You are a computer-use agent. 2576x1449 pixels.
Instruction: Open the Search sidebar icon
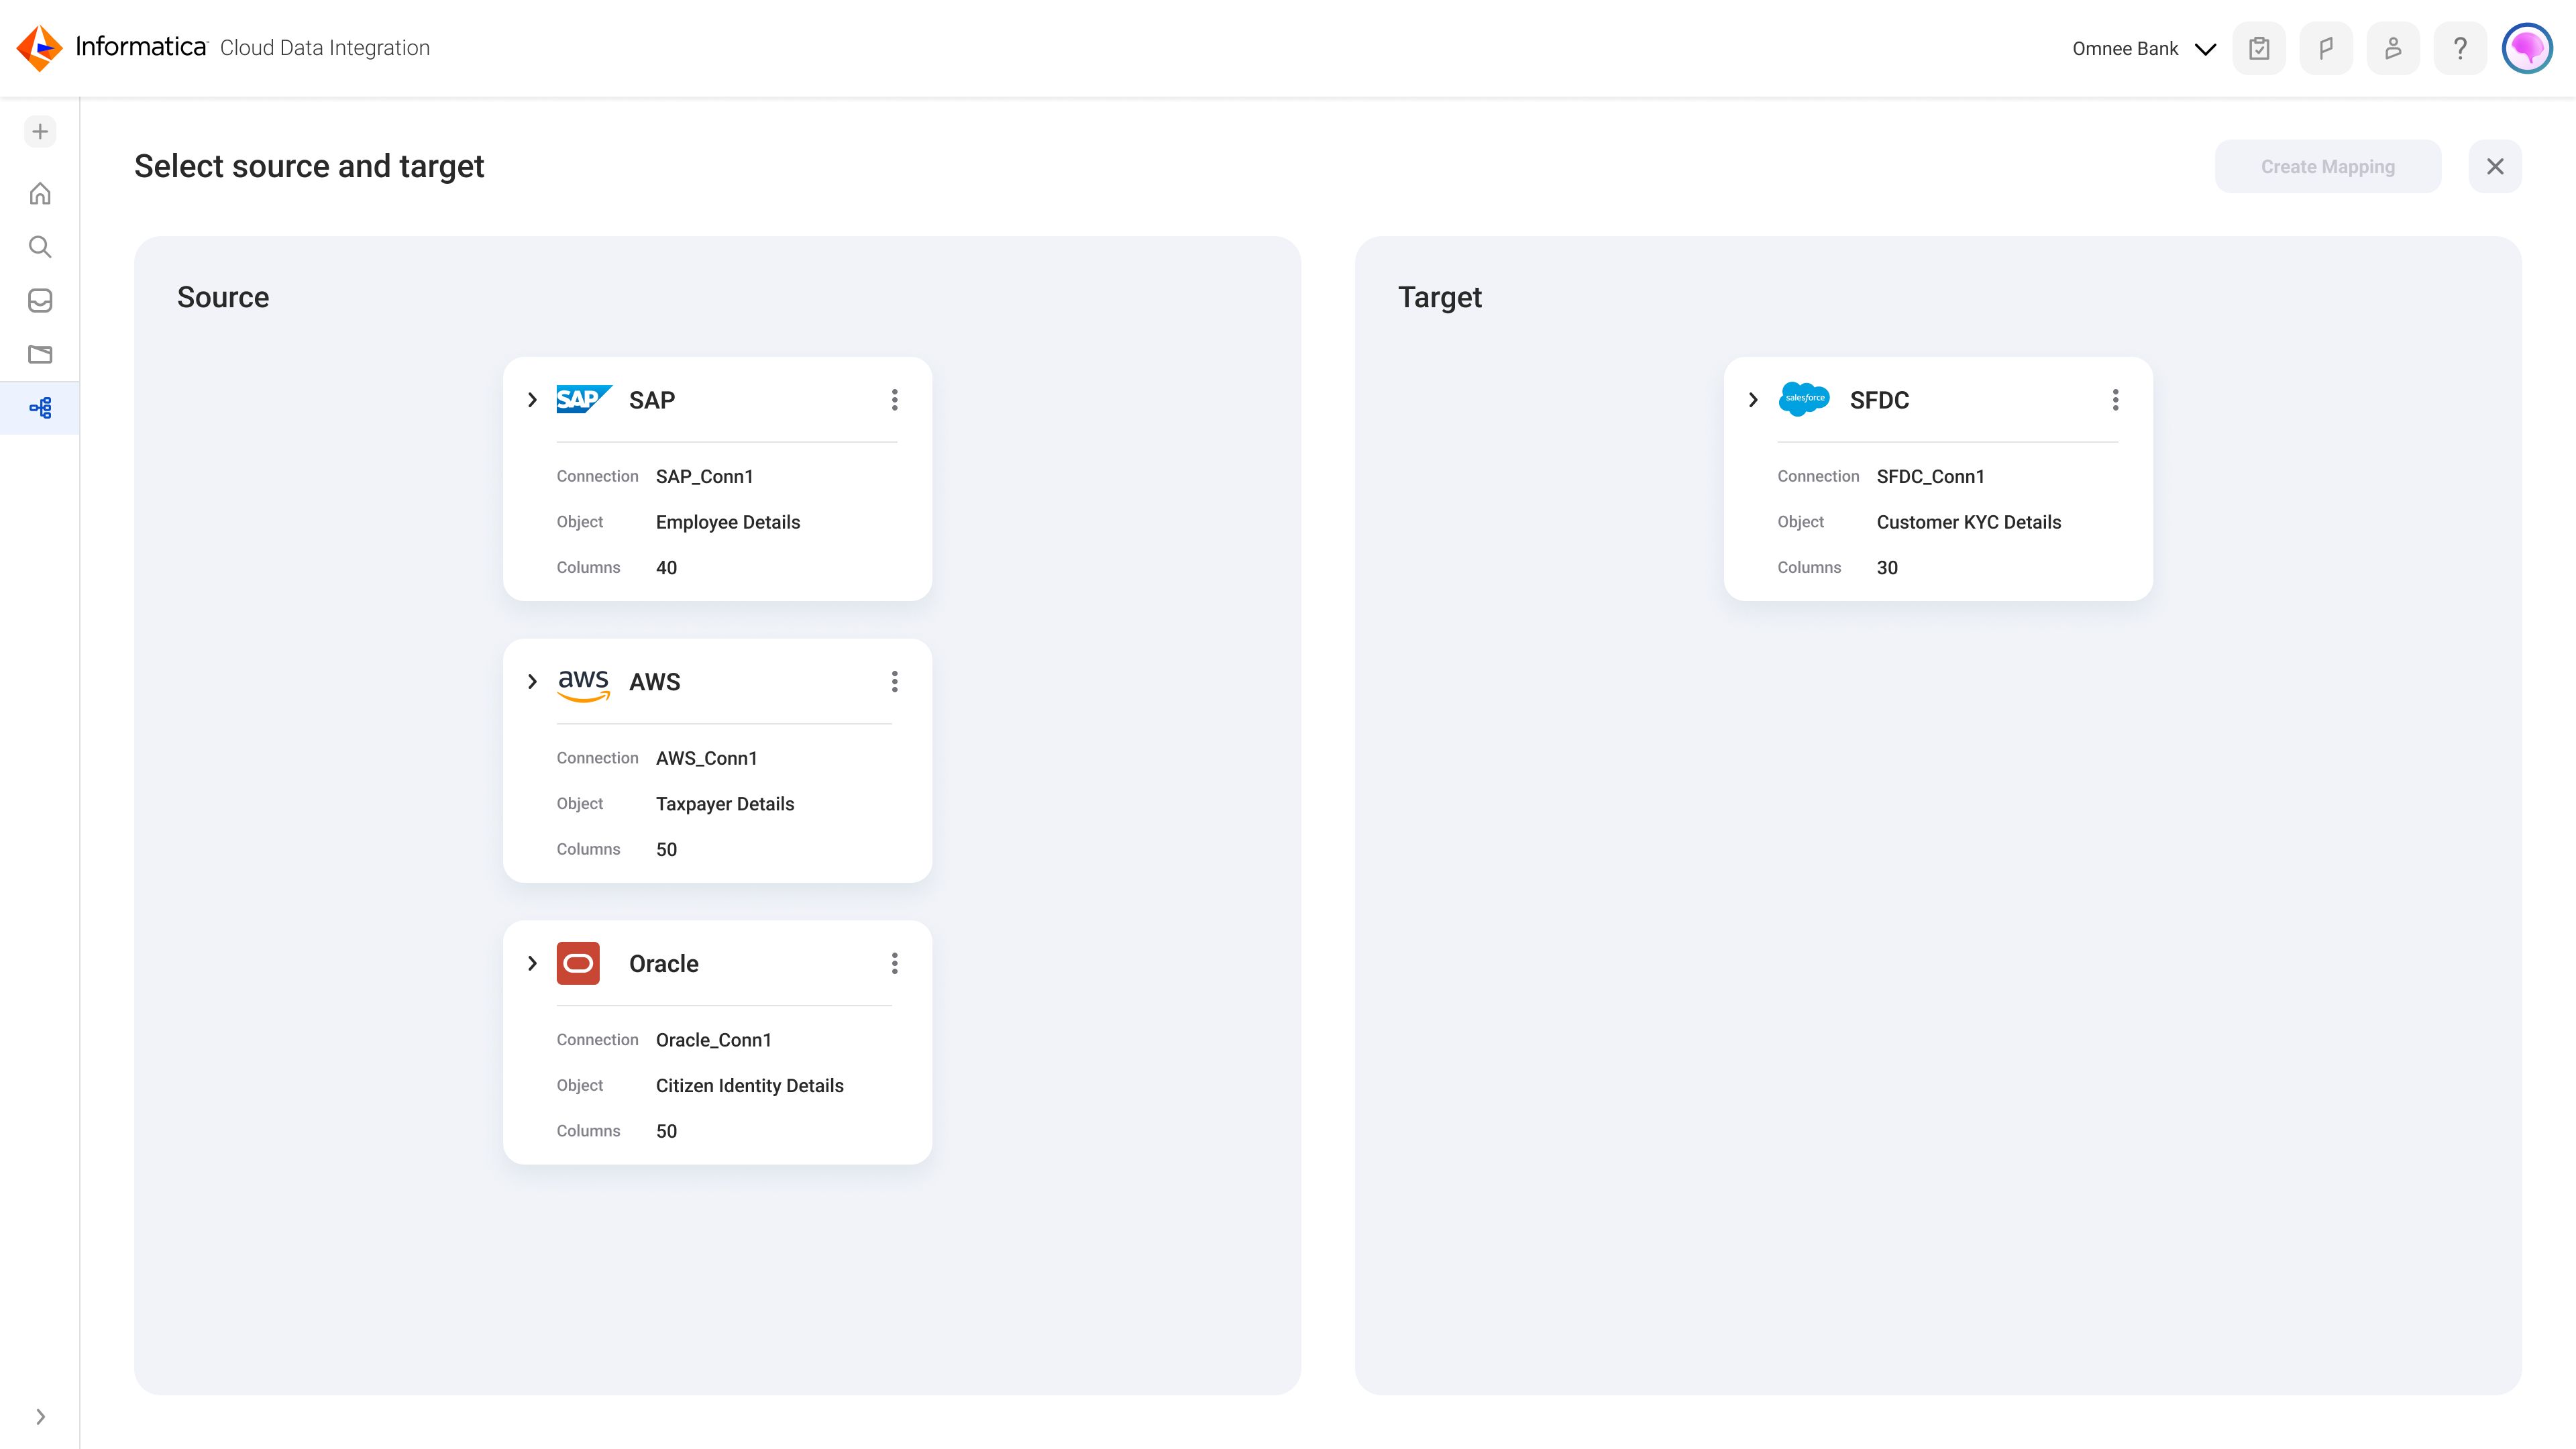click(40, 247)
